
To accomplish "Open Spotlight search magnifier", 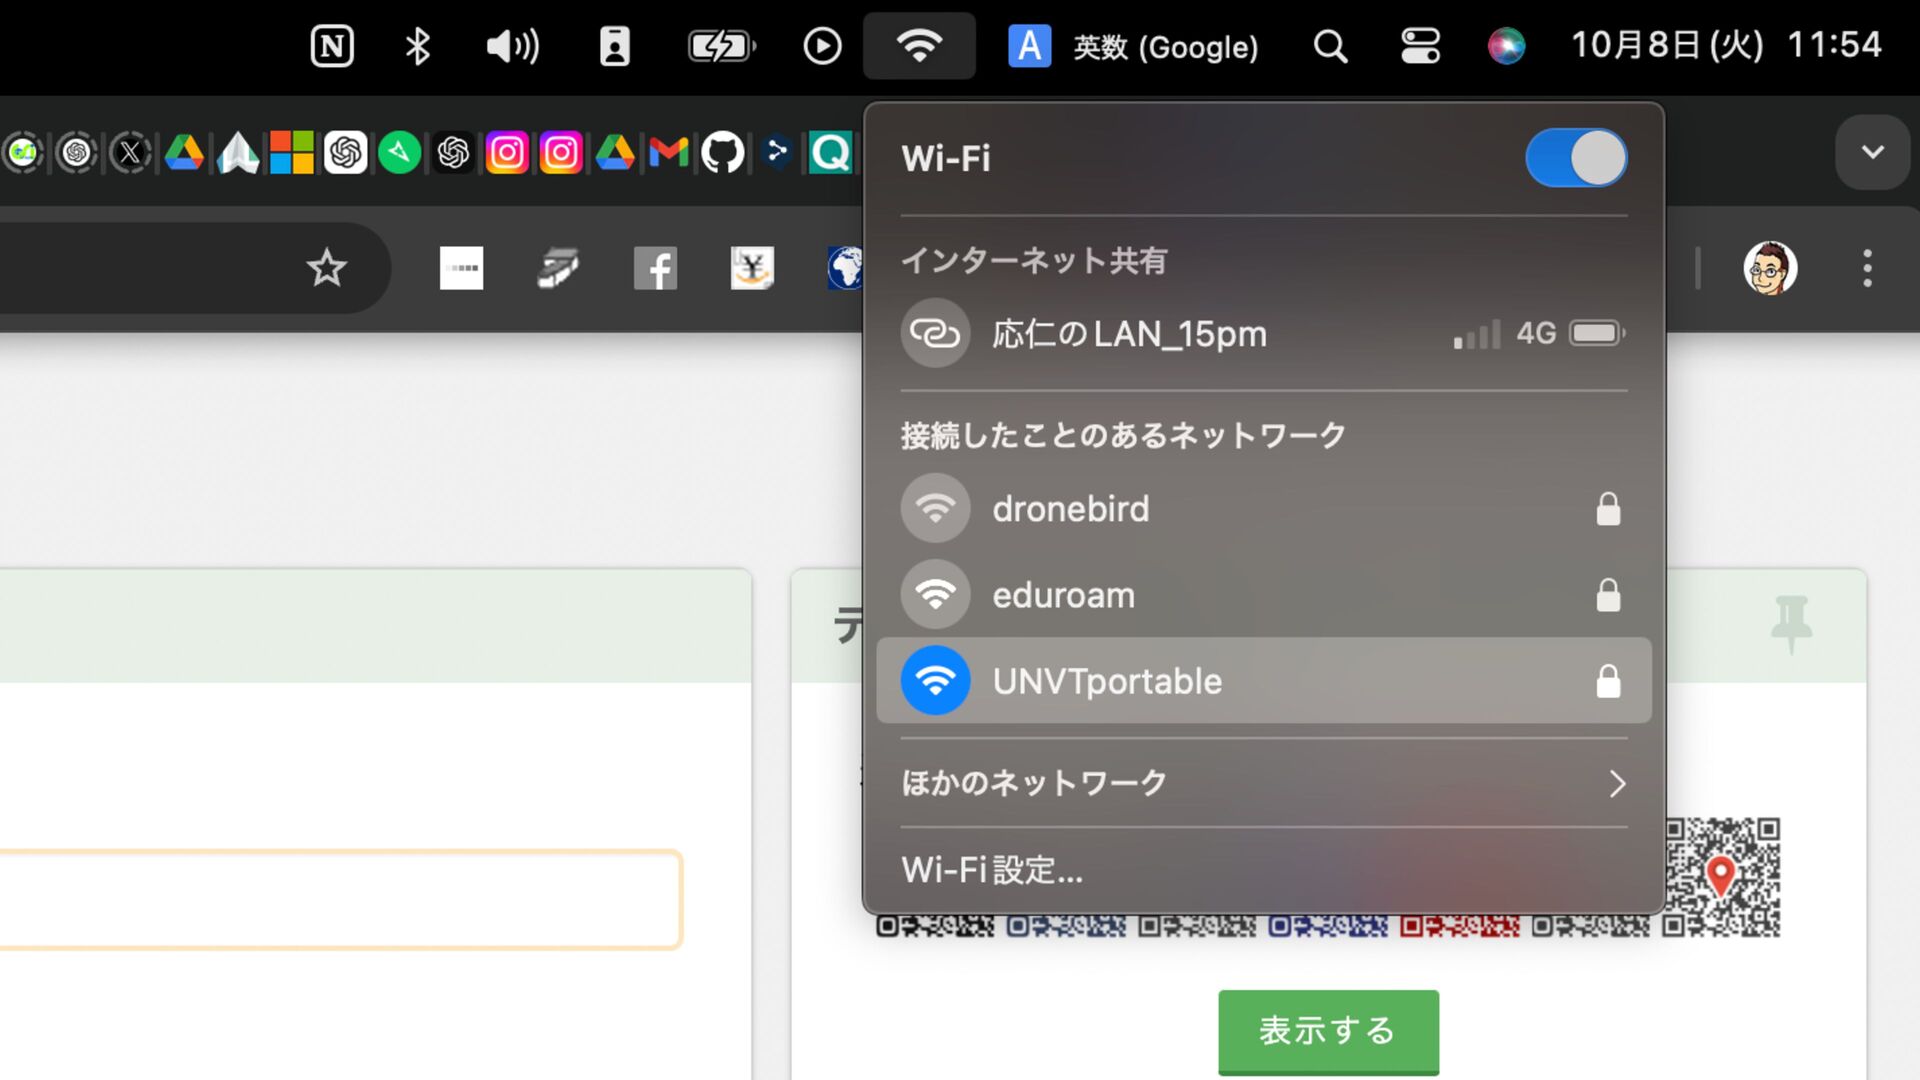I will (x=1330, y=46).
